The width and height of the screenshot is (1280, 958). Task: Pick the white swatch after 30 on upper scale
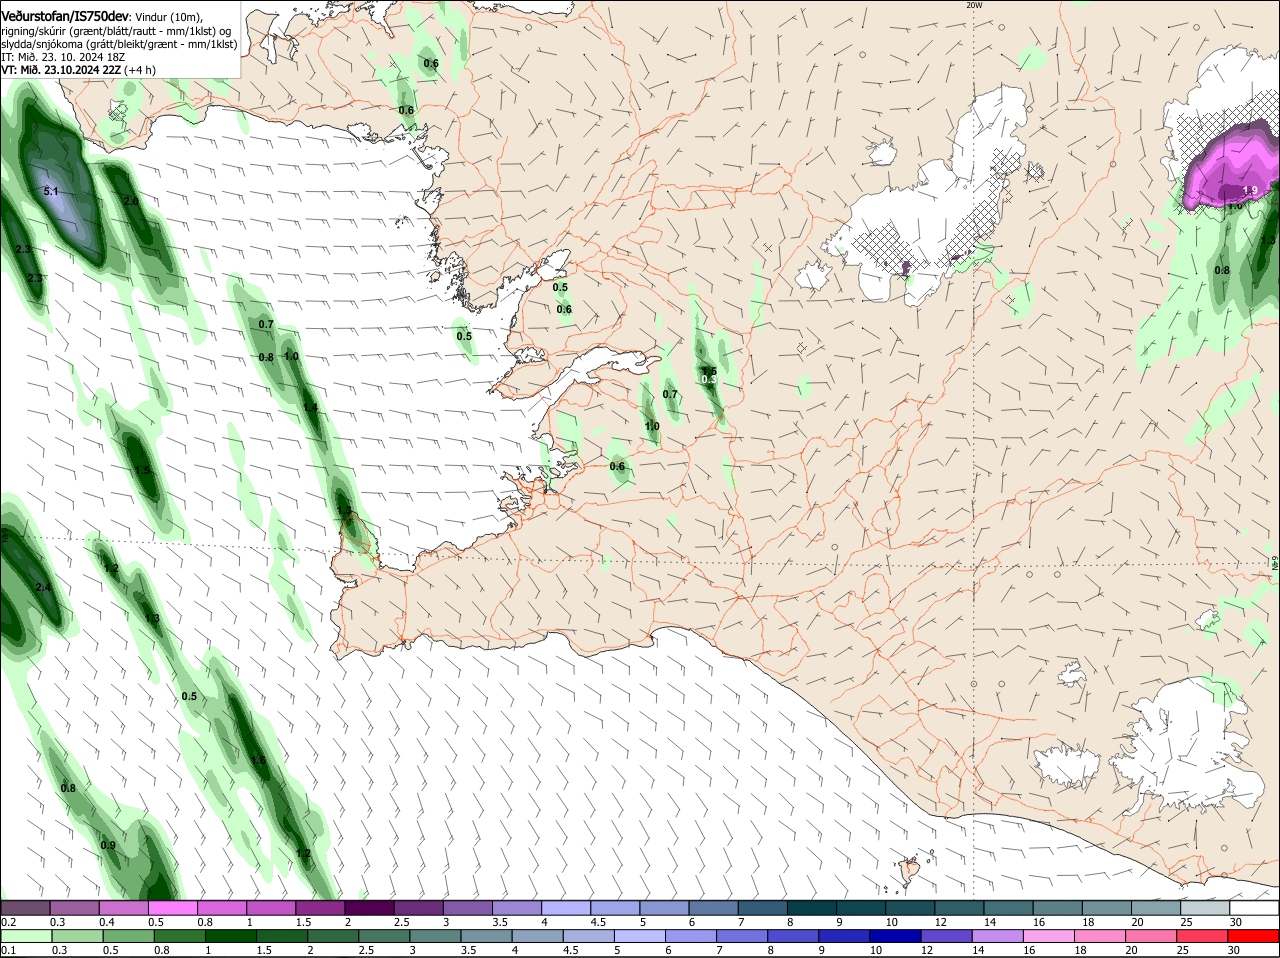[x=1254, y=907]
